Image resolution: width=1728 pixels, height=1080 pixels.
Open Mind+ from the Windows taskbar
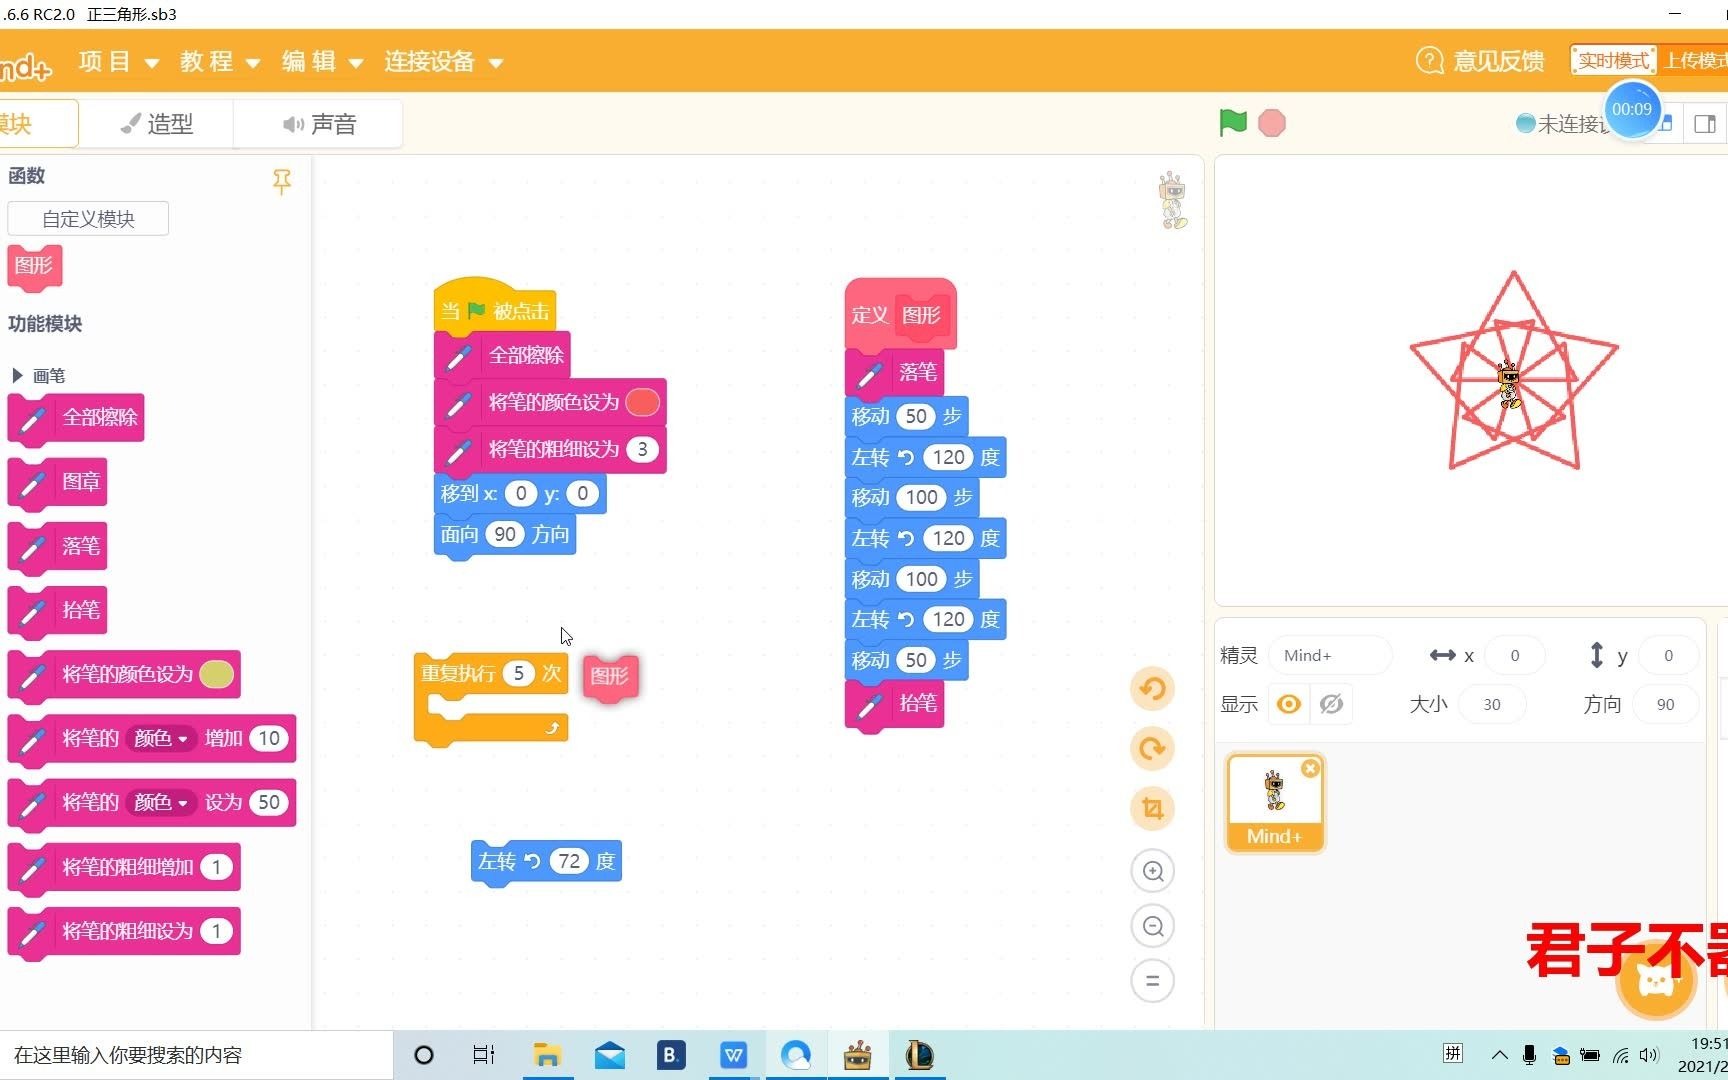pyautogui.click(x=858, y=1055)
